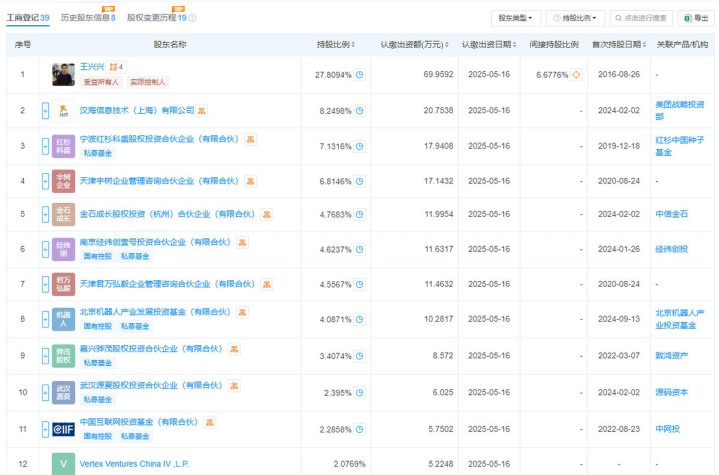Open 敦鸿资产 link
This screenshot has width=719, height=475.
(671, 355)
